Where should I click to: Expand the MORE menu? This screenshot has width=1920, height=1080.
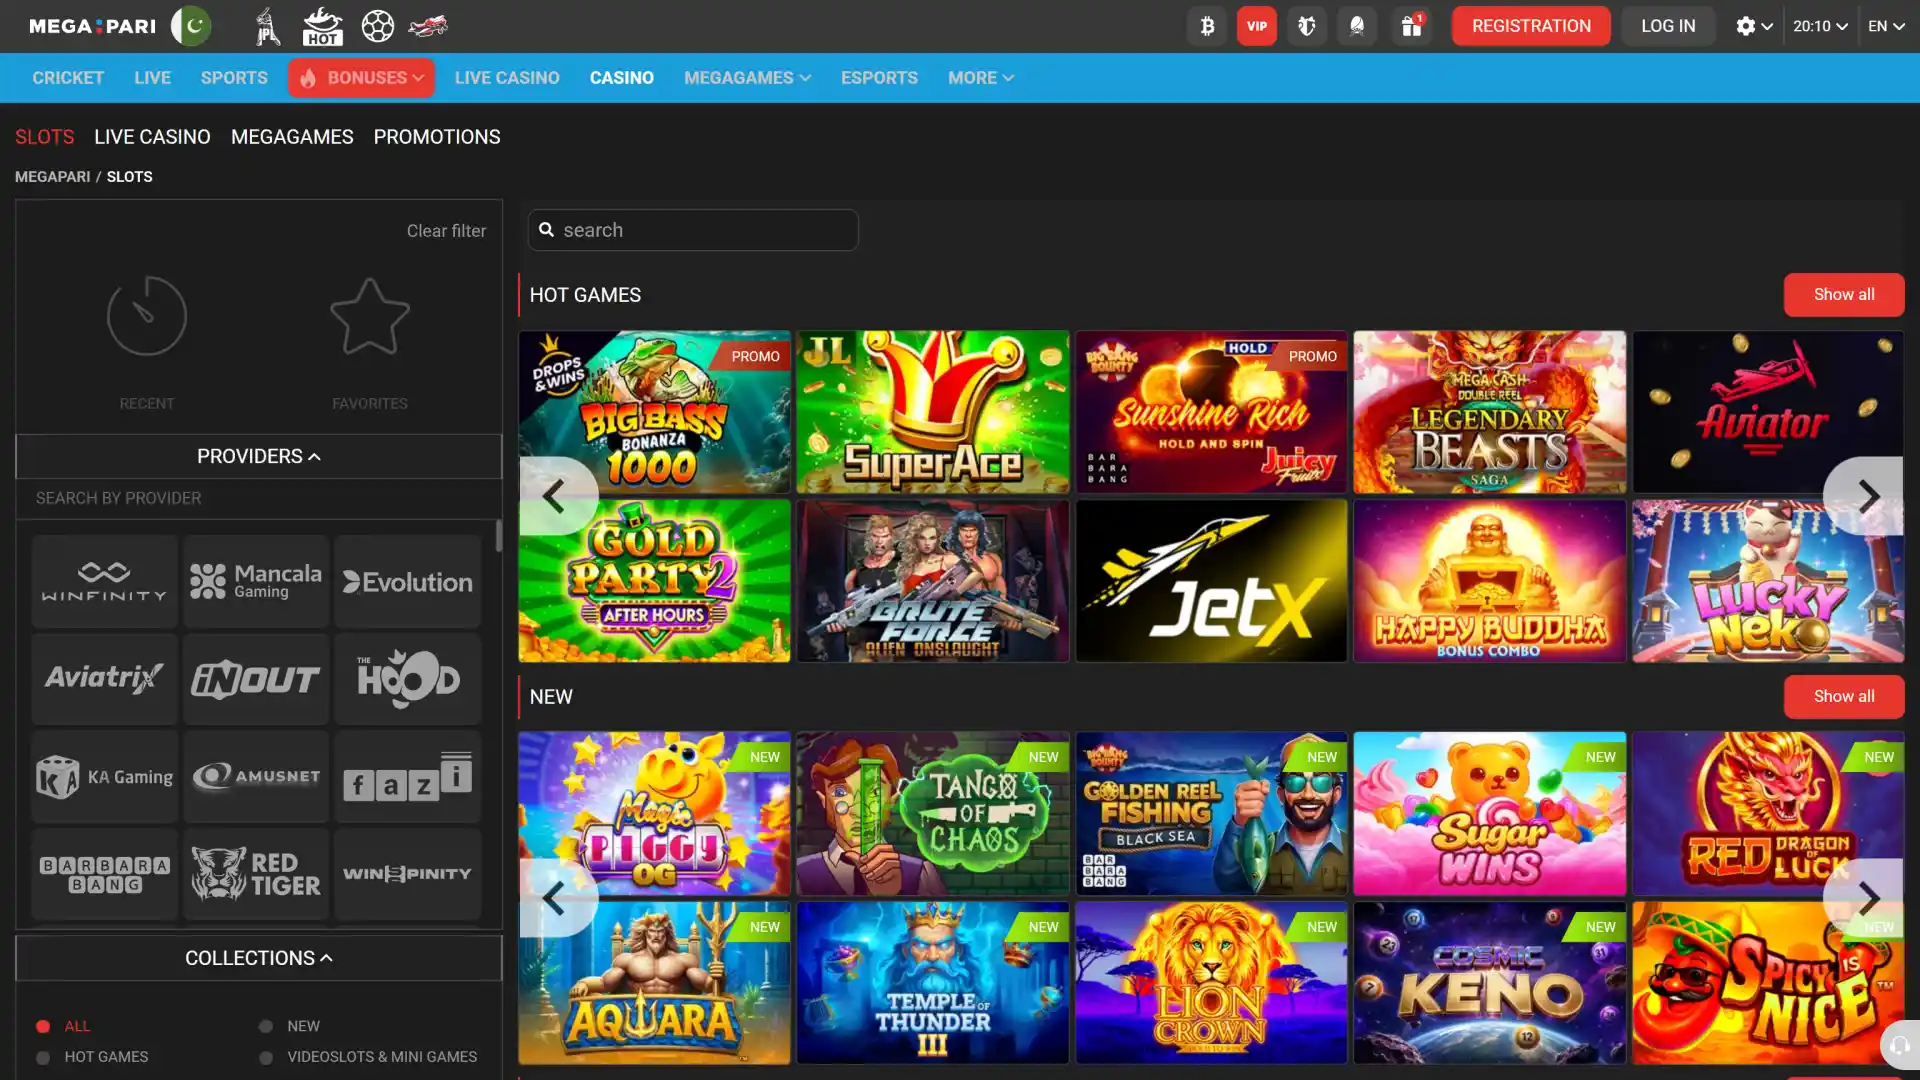point(981,78)
